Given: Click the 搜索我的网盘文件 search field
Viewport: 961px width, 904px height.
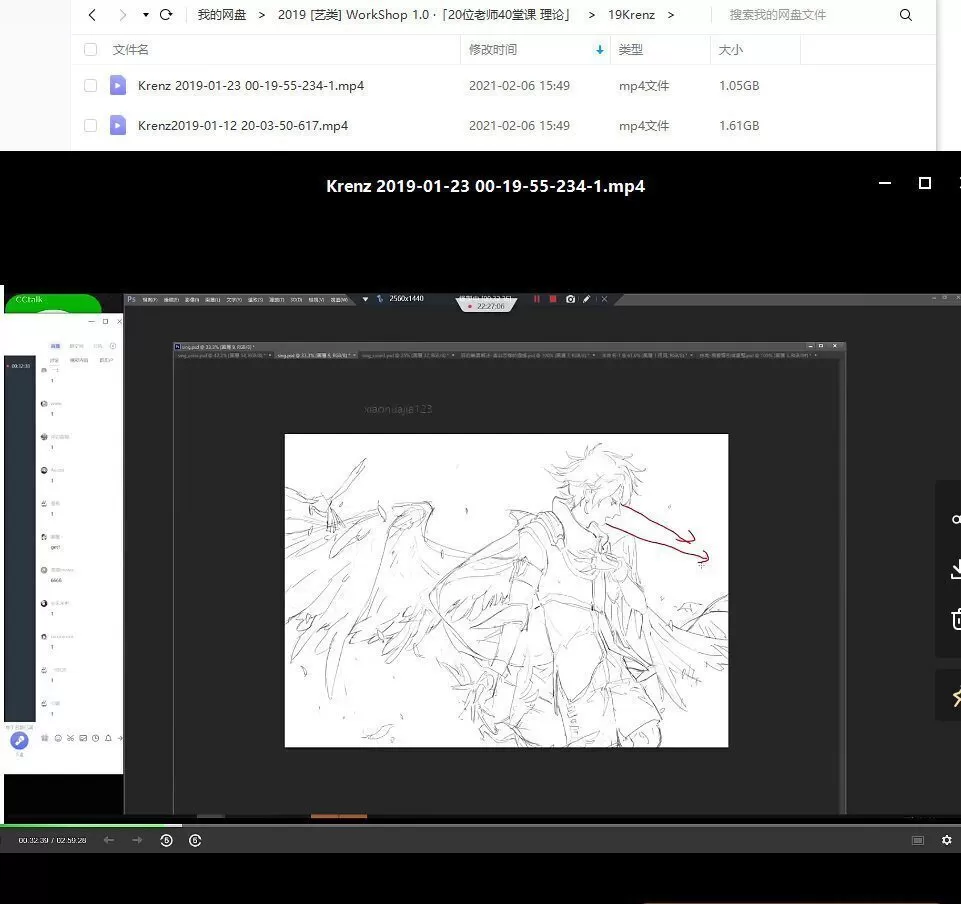Looking at the screenshot, I should coord(780,15).
